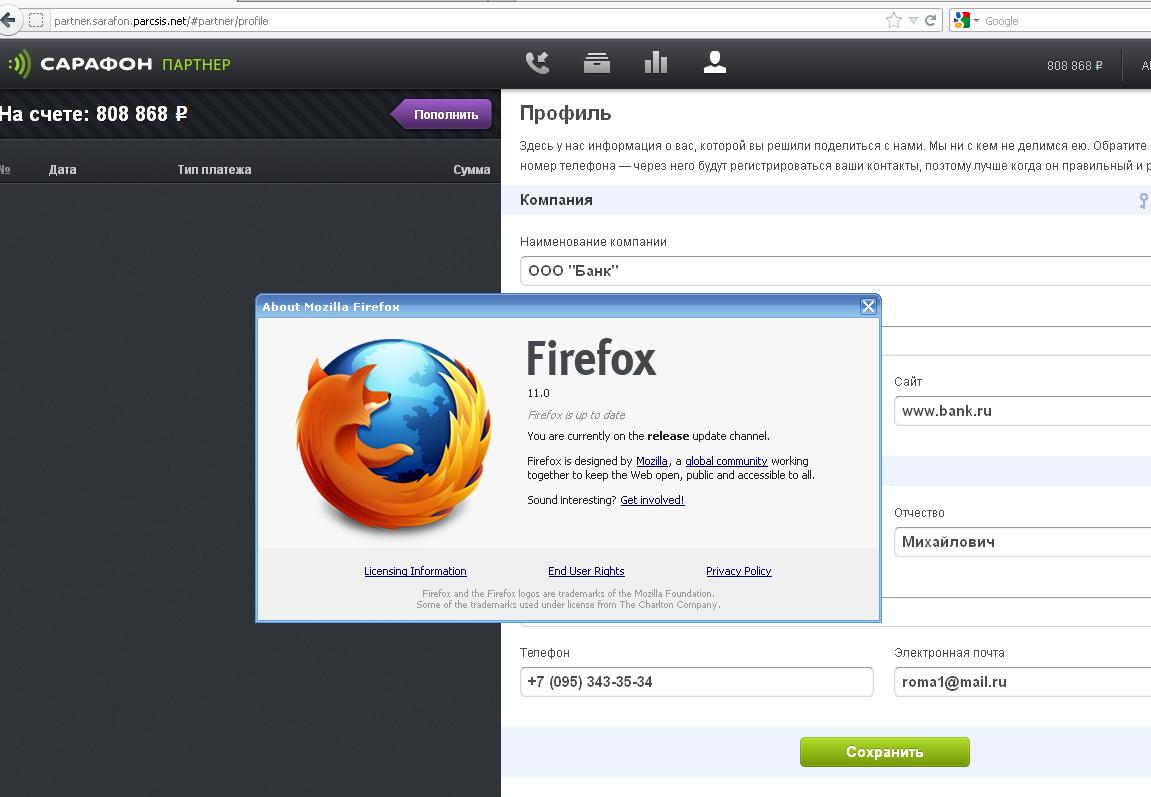1151x797 pixels.
Task: Open the Mozilla link in About dialog
Action: [652, 461]
